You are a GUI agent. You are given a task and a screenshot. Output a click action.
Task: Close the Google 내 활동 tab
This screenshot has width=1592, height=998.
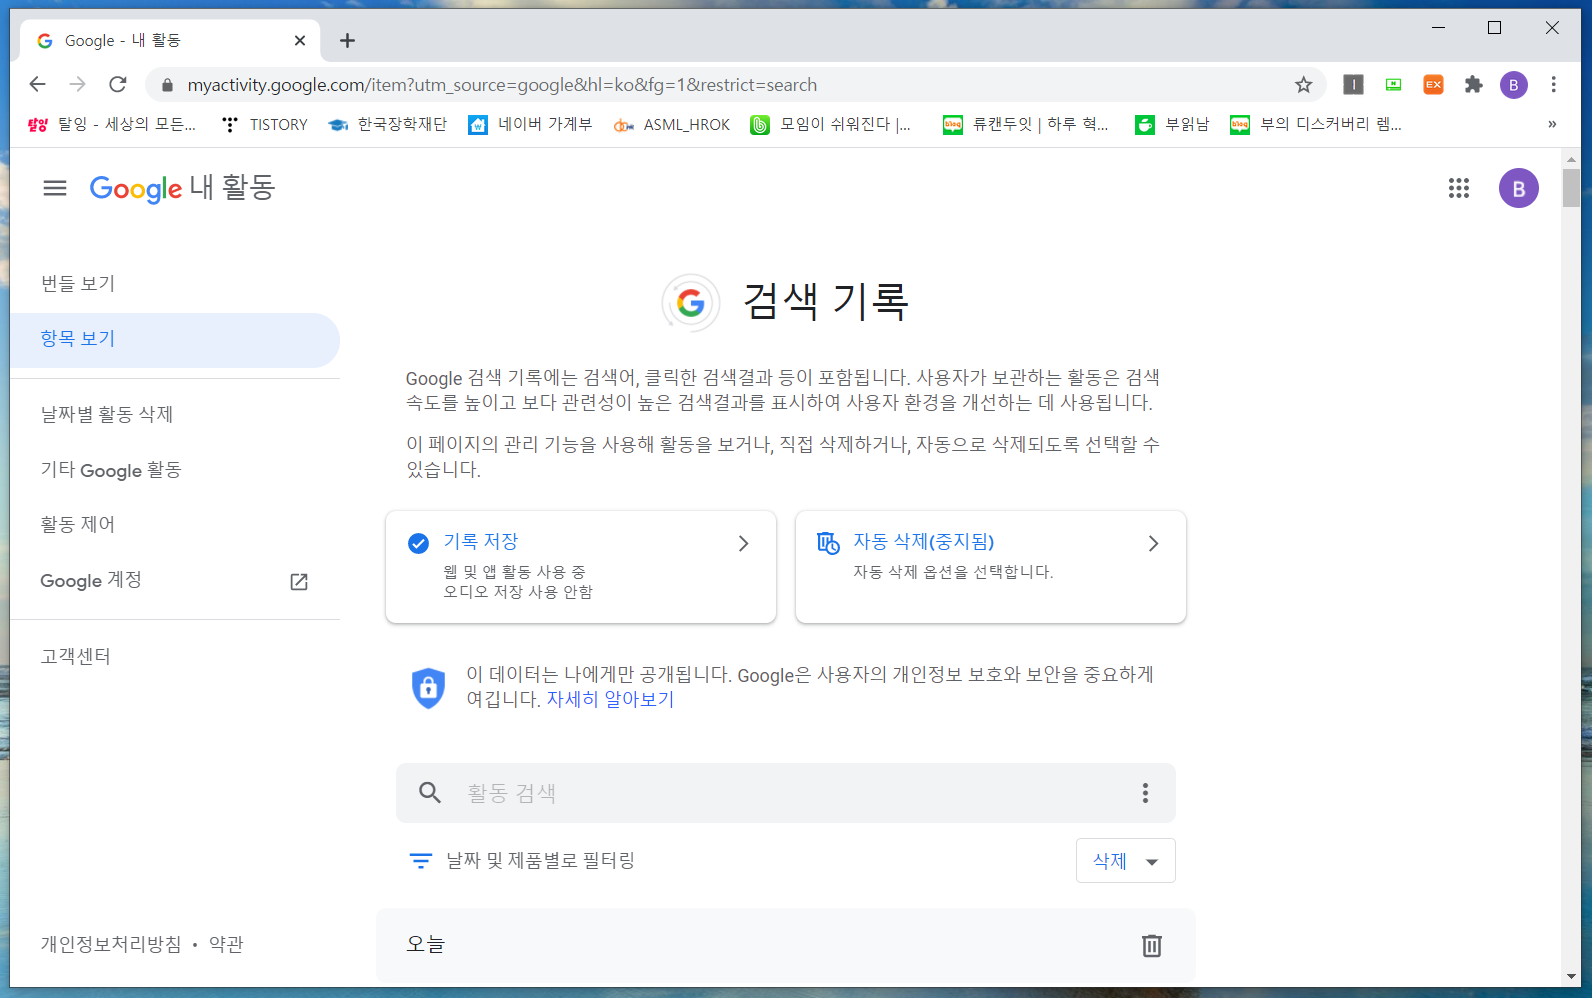click(x=300, y=40)
